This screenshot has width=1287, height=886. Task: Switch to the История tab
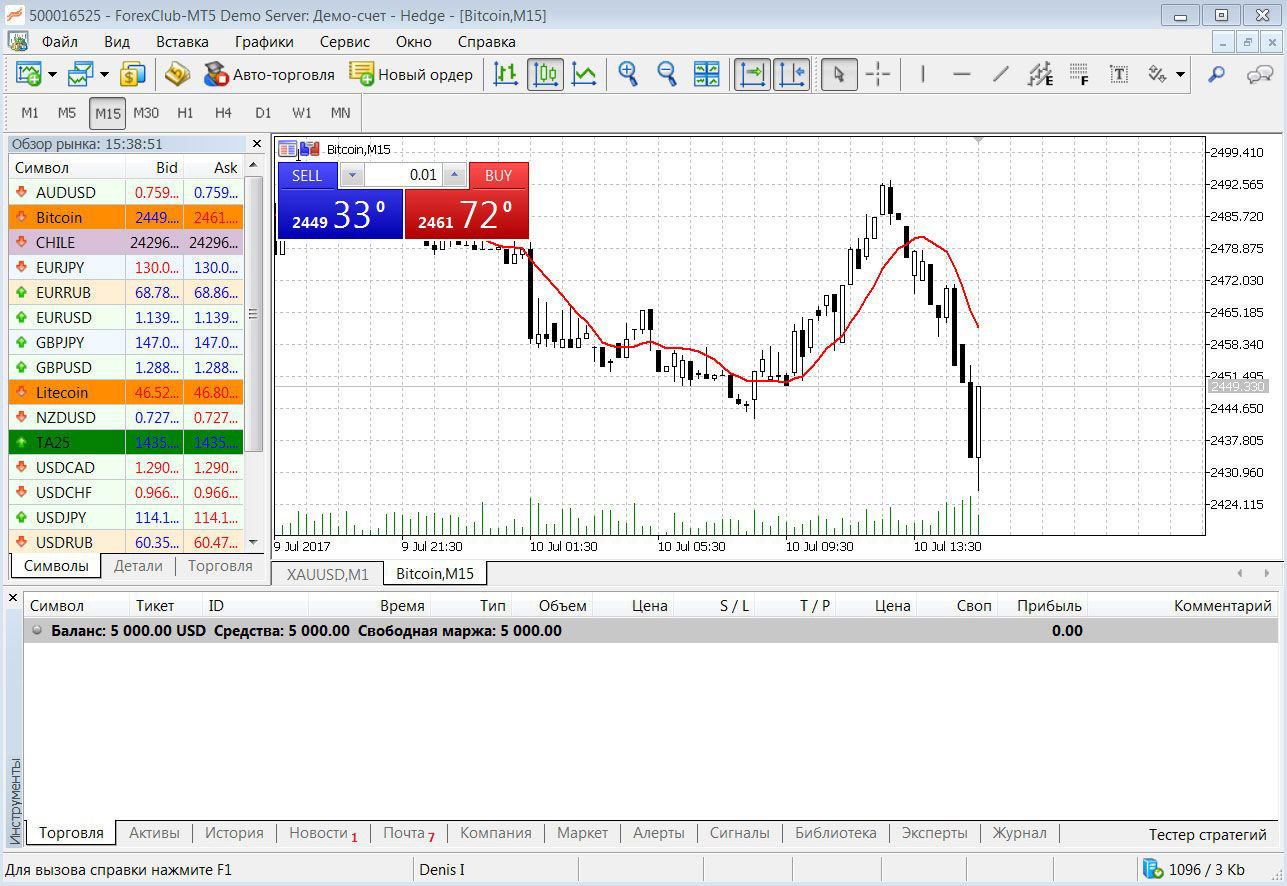[234, 833]
